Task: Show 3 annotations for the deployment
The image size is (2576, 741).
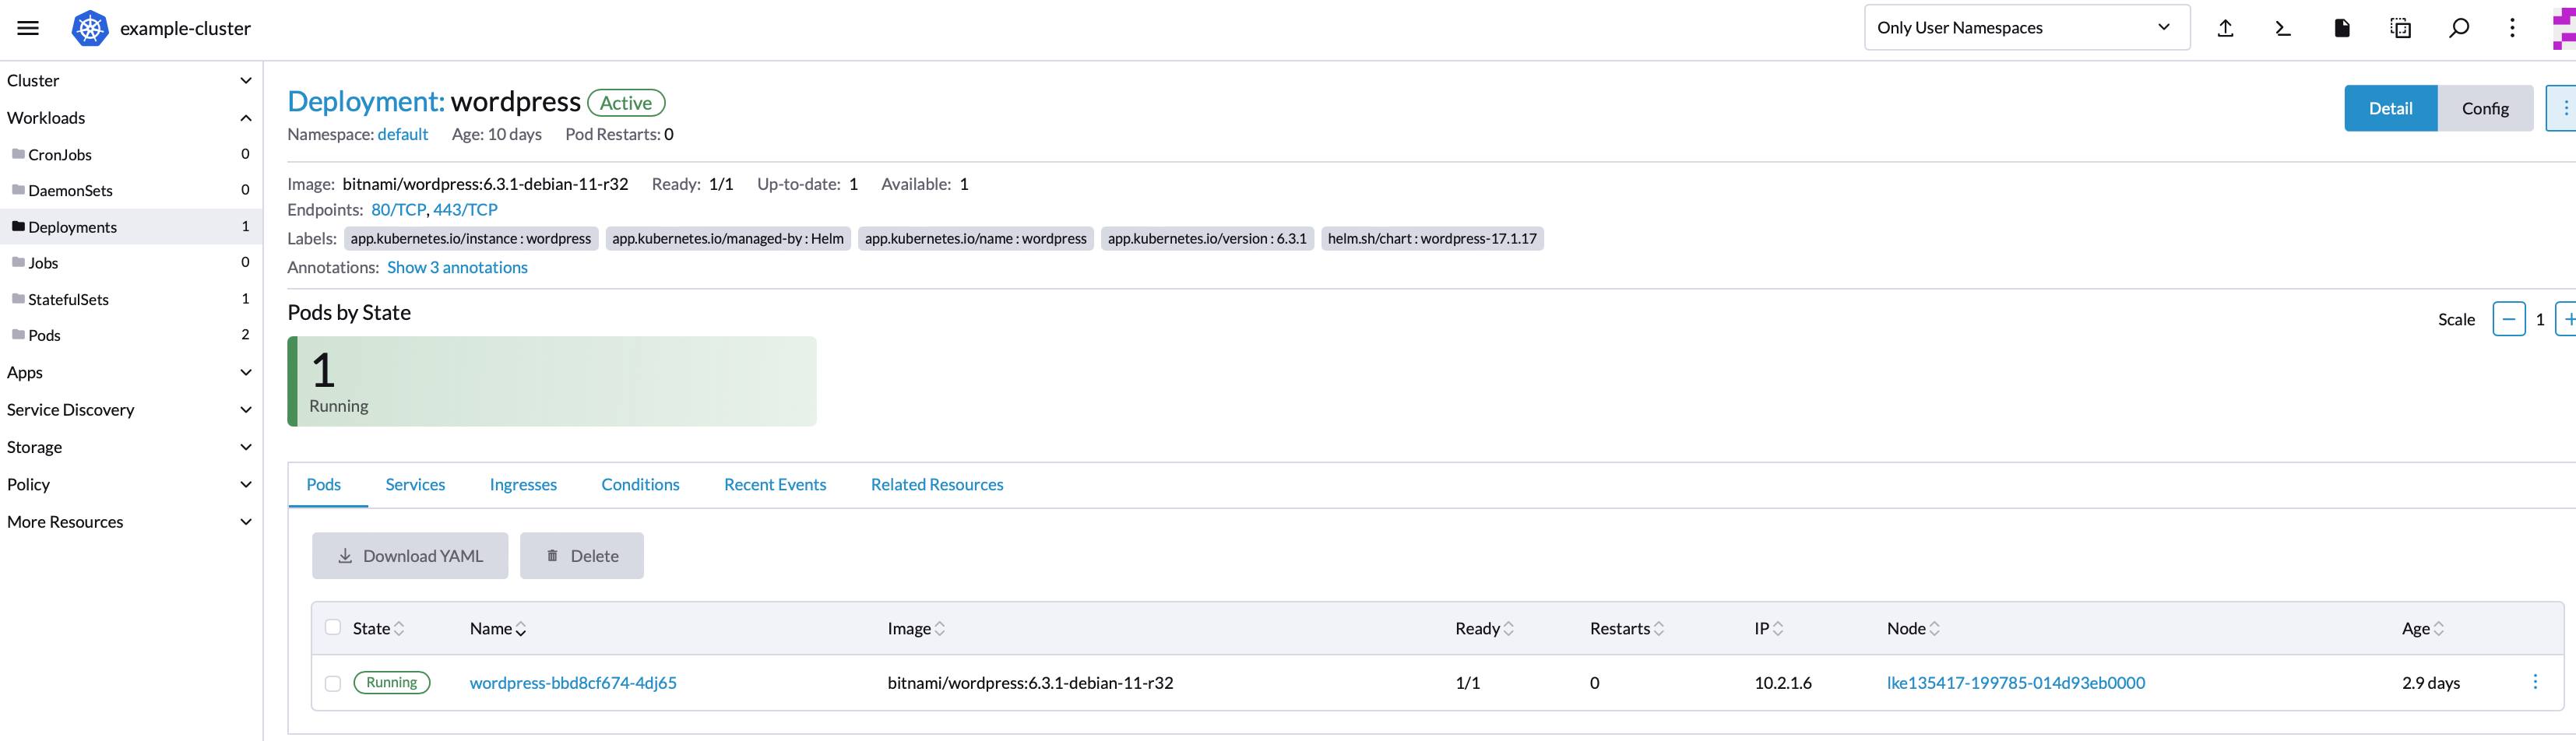Action: click(x=457, y=267)
